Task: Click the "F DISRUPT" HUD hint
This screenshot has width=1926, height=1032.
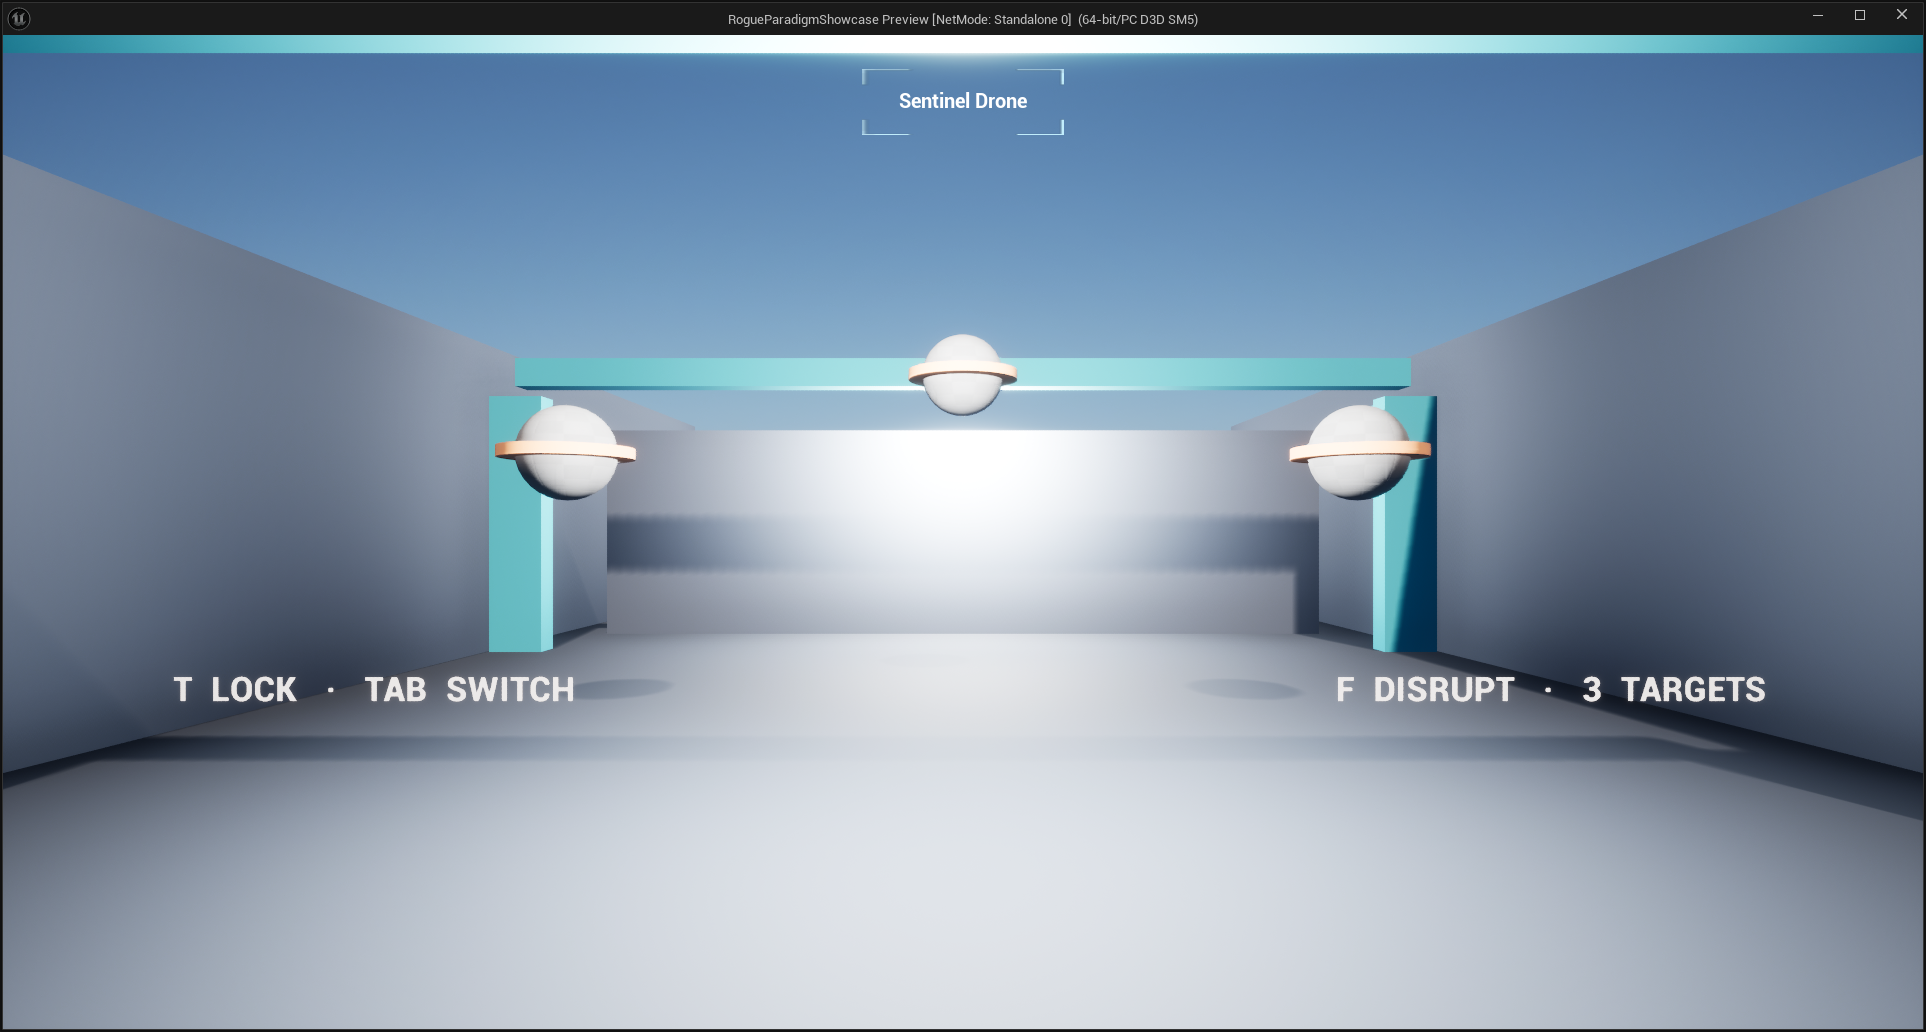Action: [1426, 690]
